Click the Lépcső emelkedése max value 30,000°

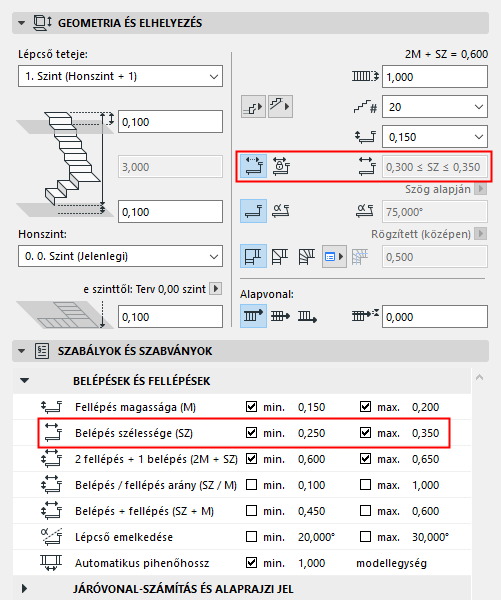[430, 537]
